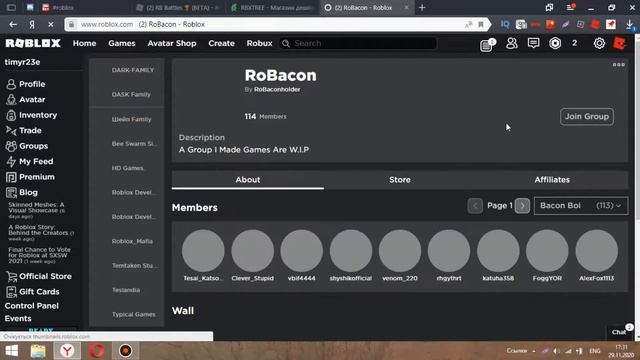Go to previous members page
This screenshot has width=640, height=360.
(475, 206)
